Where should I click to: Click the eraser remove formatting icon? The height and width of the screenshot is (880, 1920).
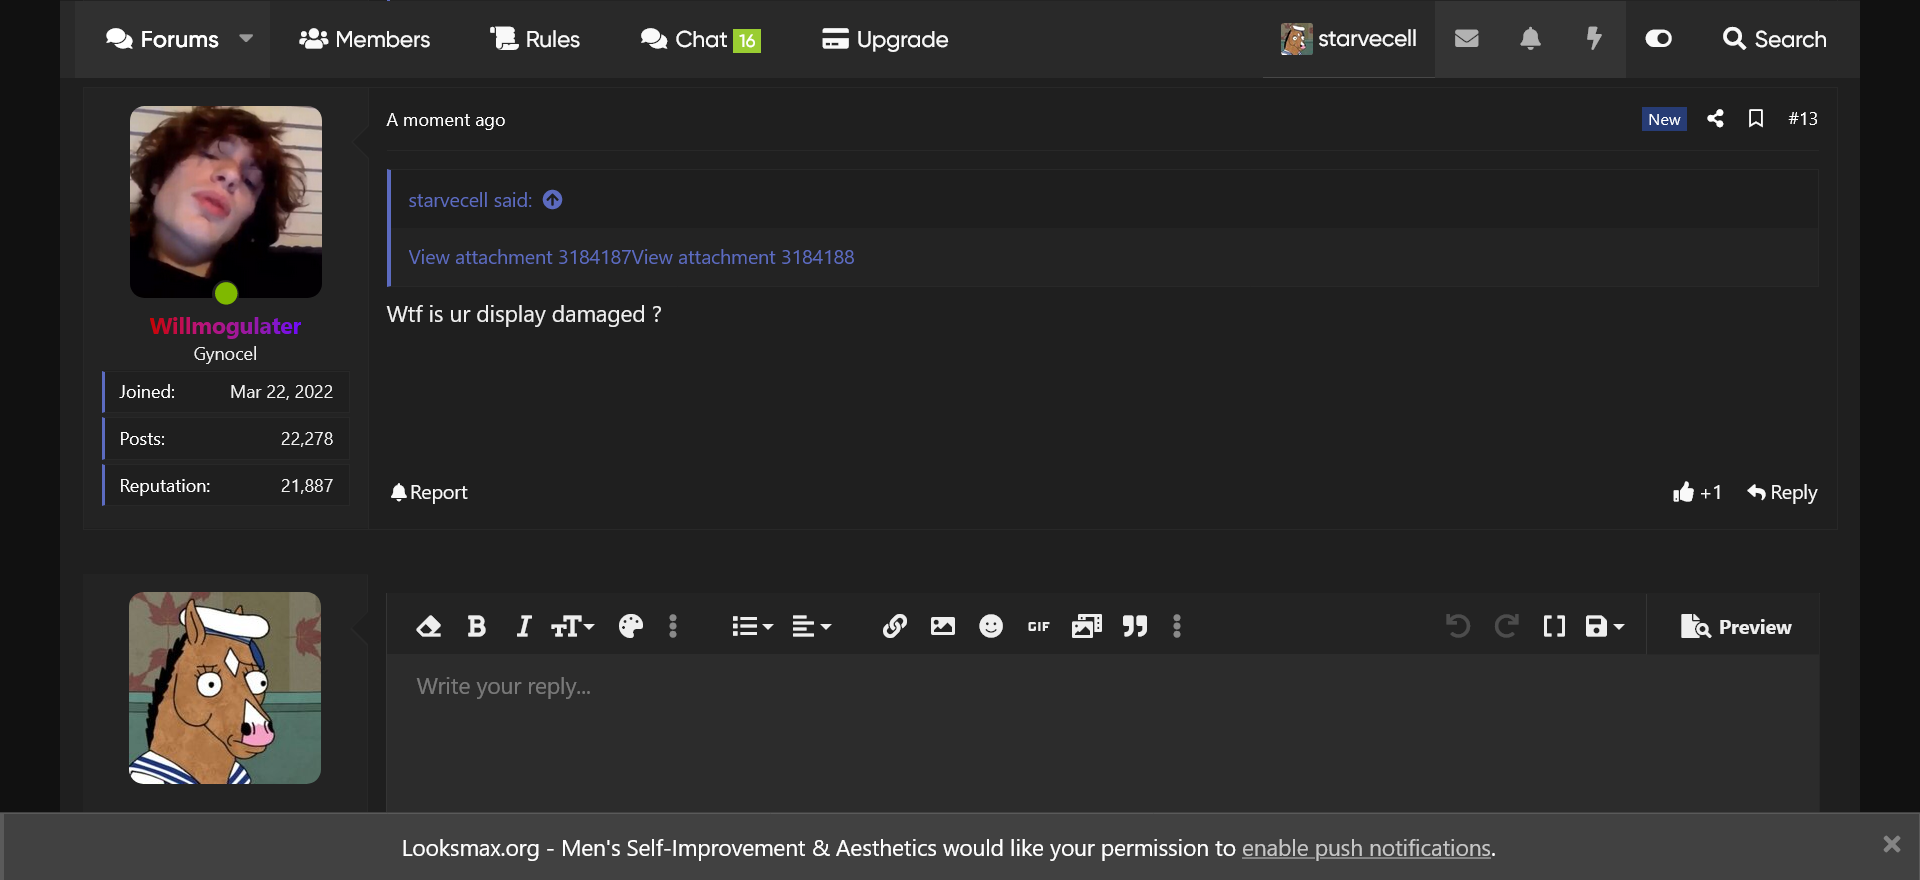click(x=428, y=627)
